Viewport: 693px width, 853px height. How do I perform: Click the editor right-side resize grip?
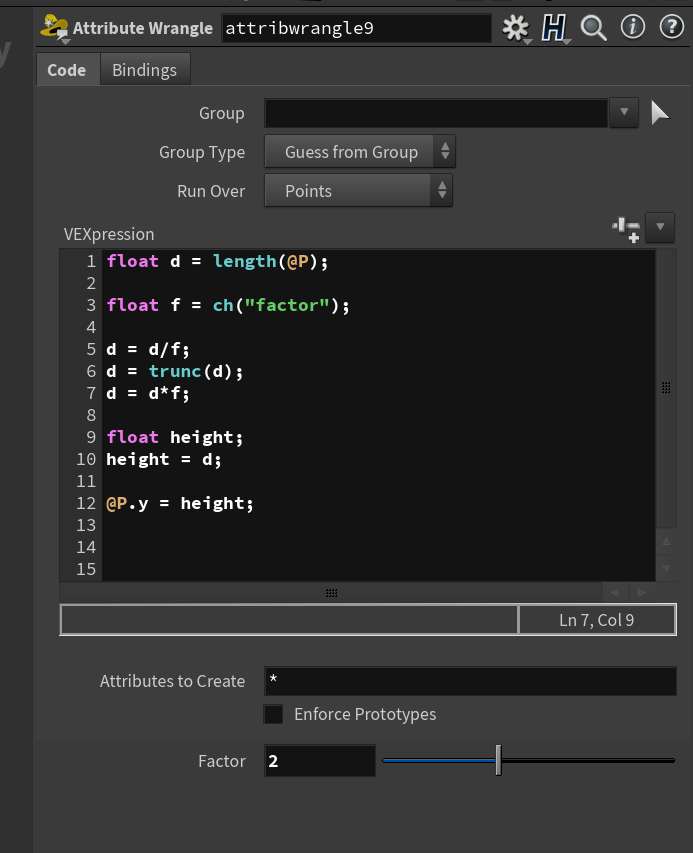(x=666, y=387)
